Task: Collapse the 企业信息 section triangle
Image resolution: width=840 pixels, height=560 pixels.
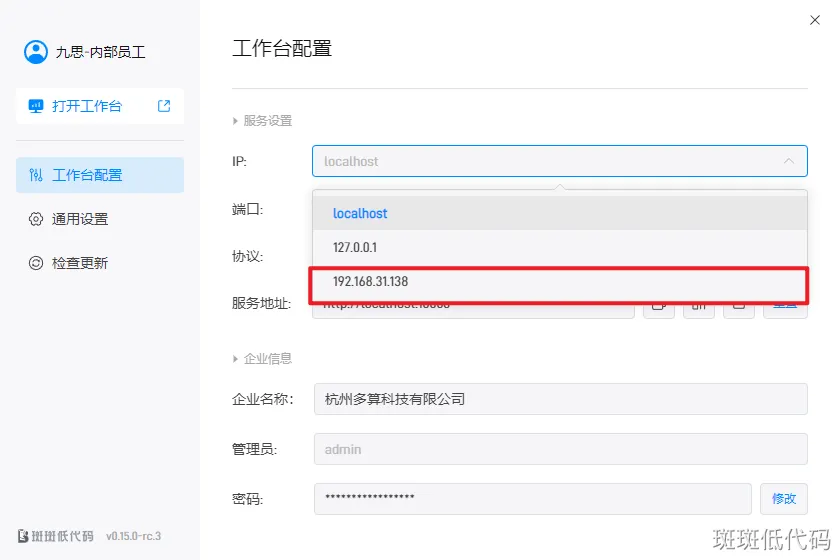Action: click(x=236, y=358)
